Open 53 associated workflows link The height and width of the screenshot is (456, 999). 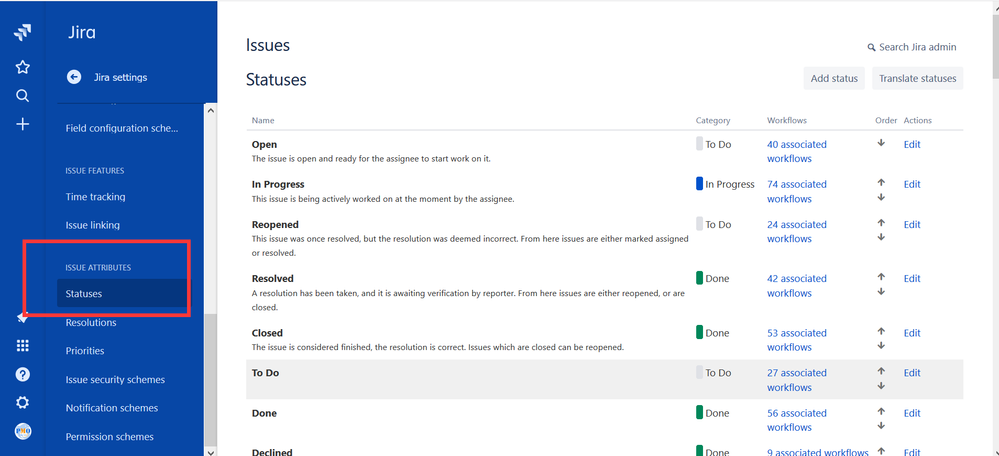click(796, 339)
